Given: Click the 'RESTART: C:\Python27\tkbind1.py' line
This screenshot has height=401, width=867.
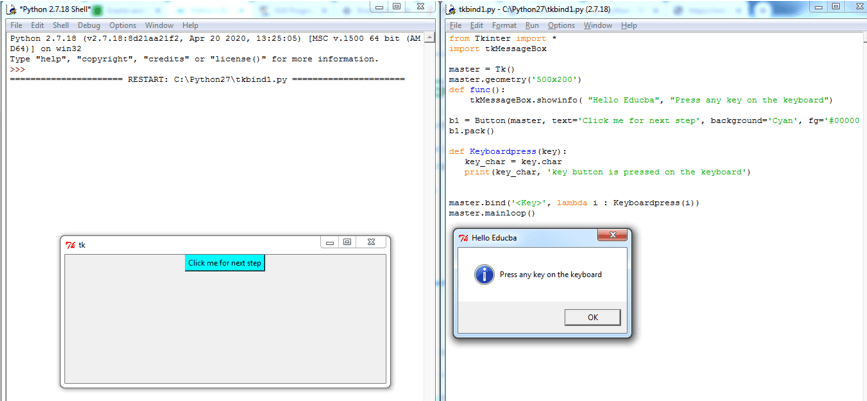Looking at the screenshot, I should [207, 79].
